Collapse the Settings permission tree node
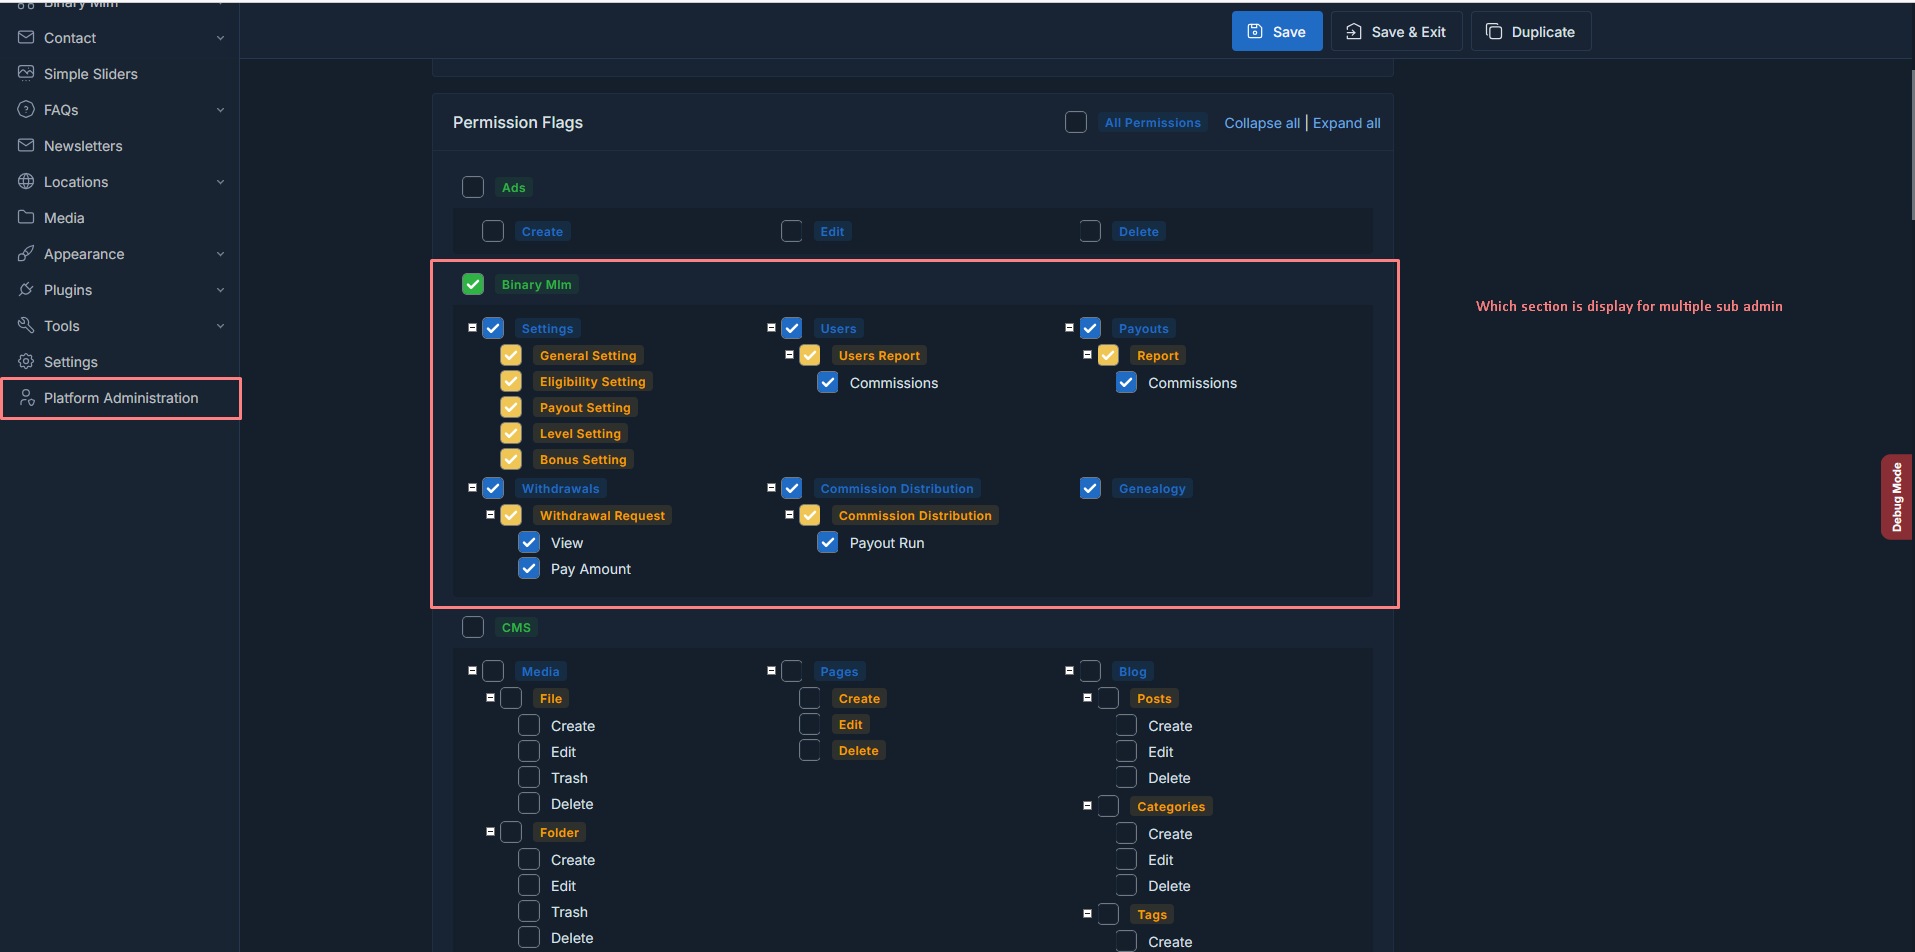 point(472,328)
